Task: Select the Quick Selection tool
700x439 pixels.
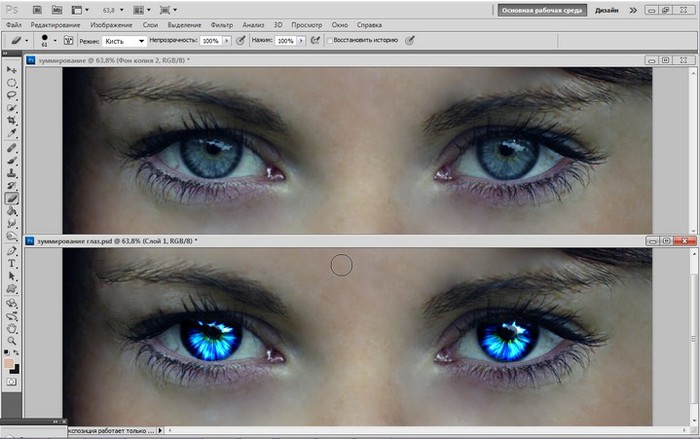Action: [x=12, y=108]
